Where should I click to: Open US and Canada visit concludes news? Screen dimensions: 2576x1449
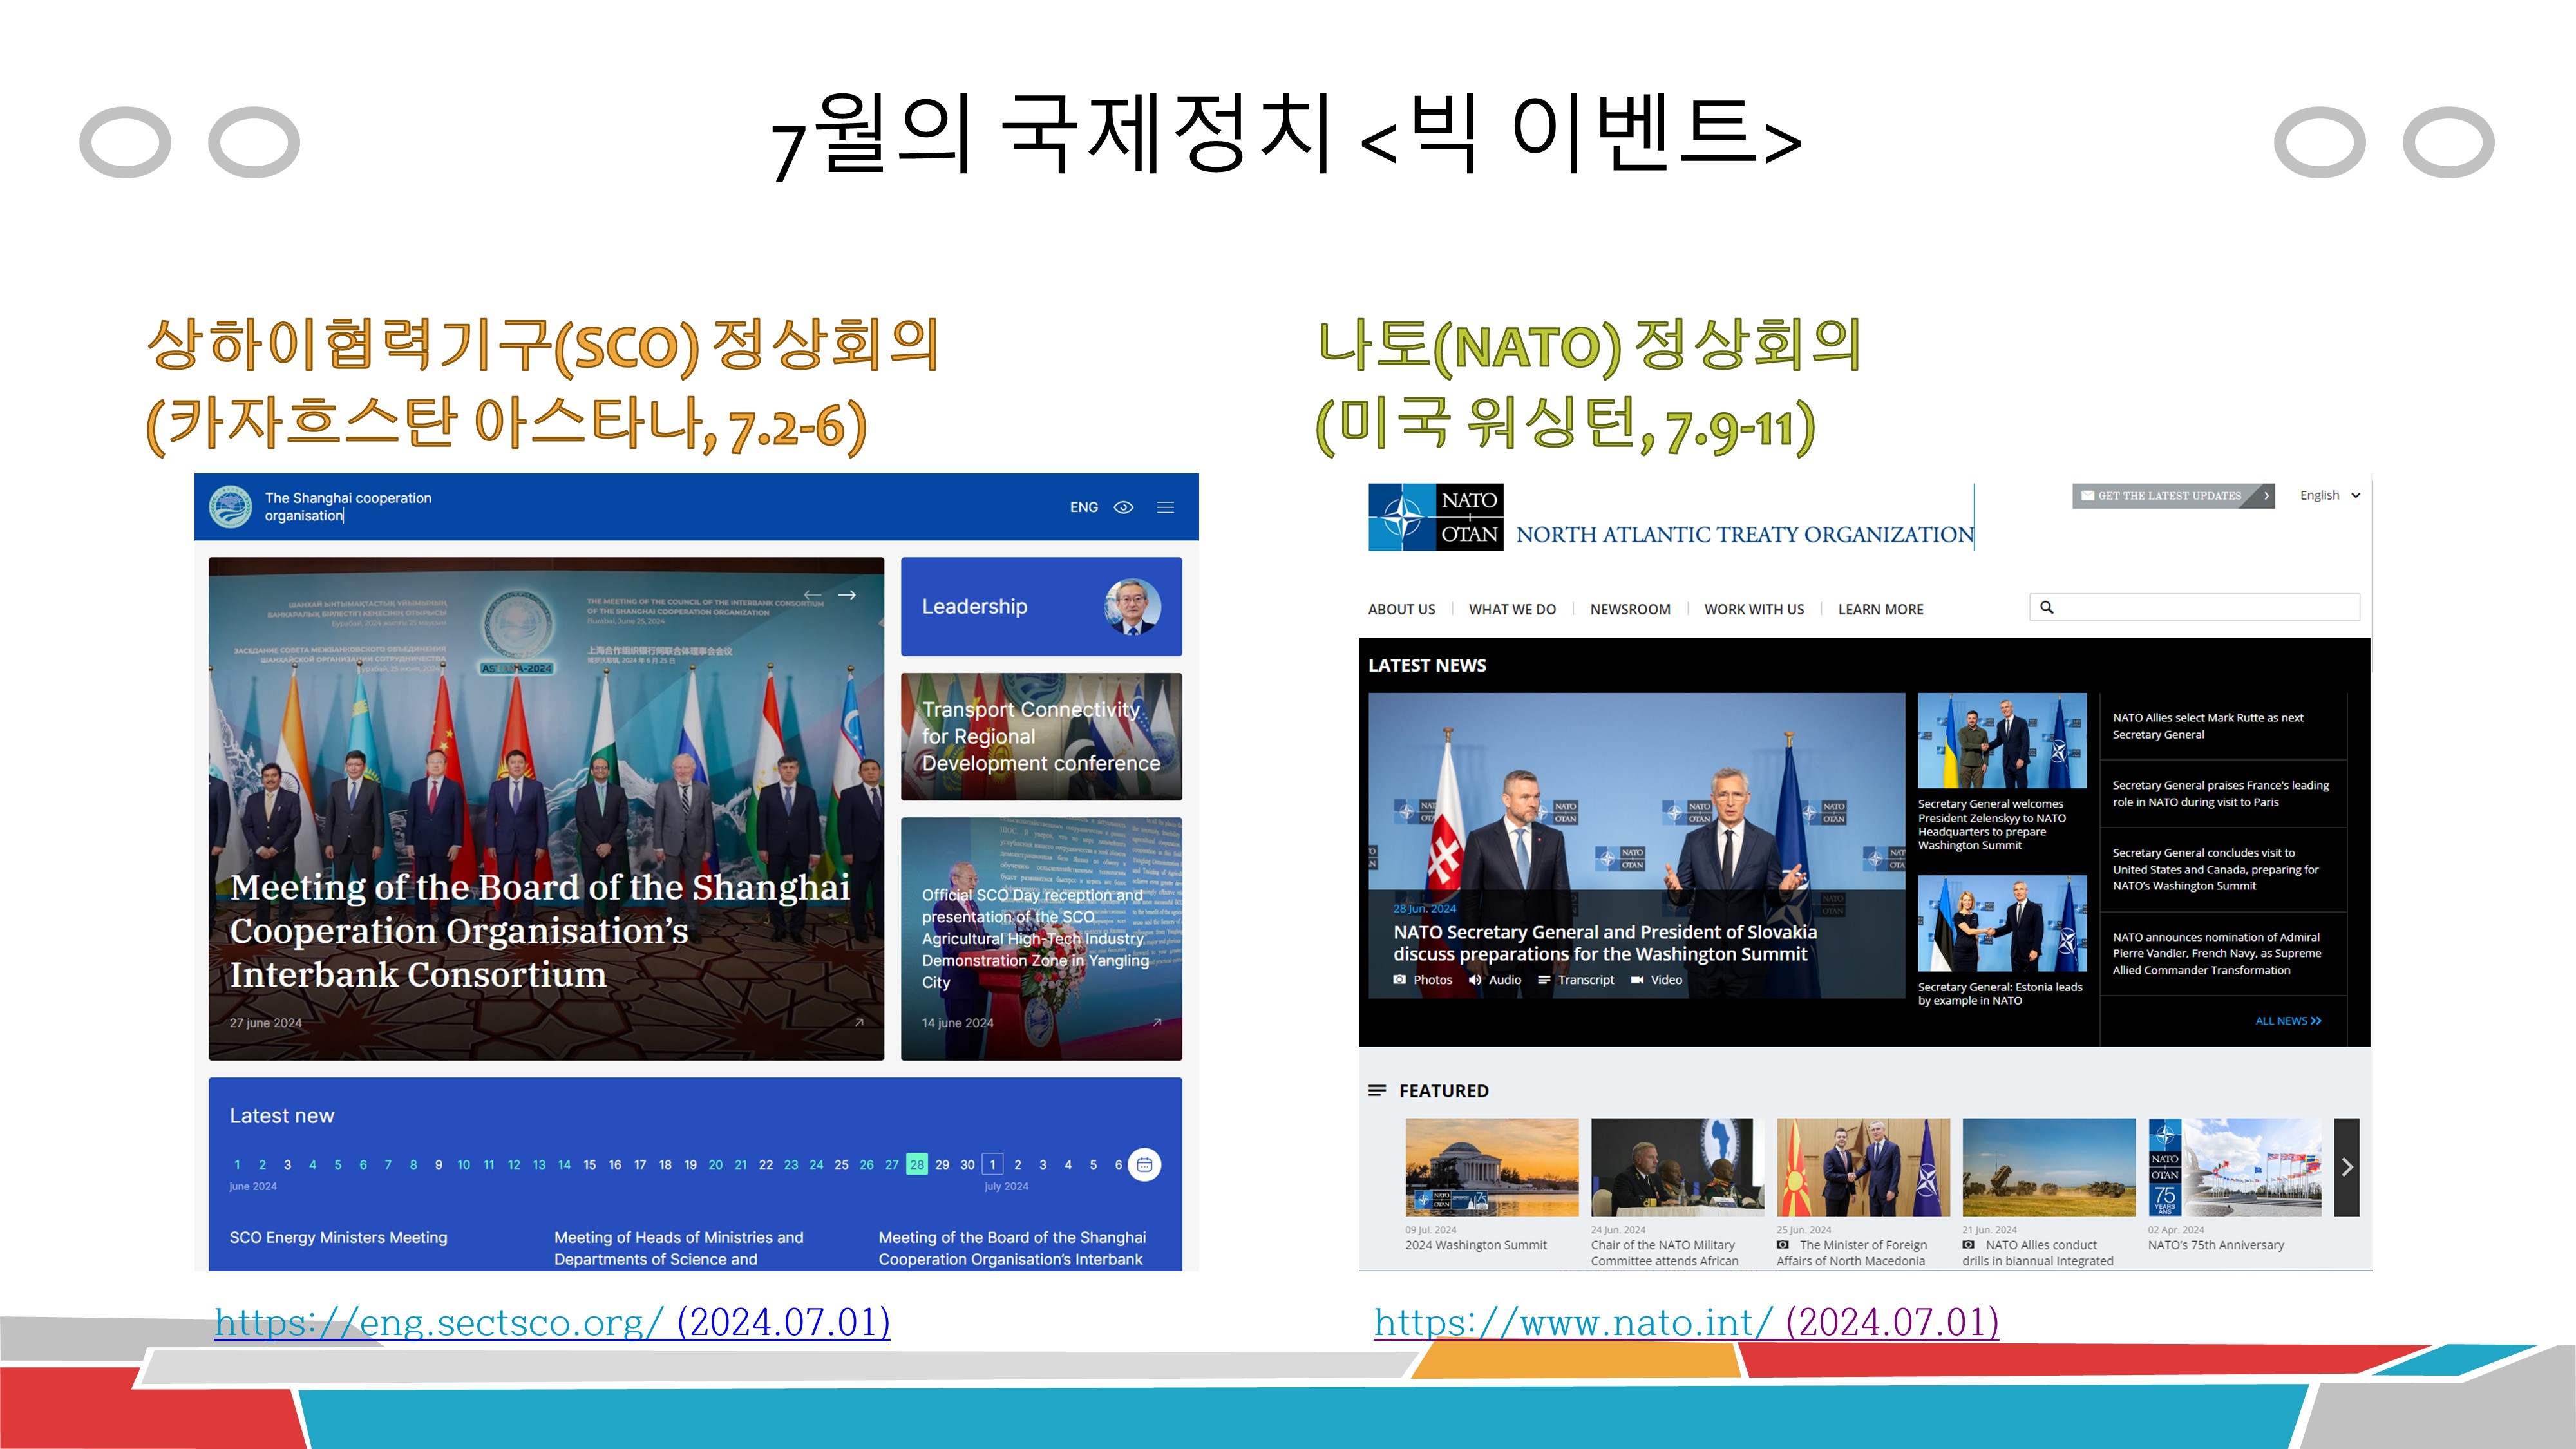click(2215, 869)
